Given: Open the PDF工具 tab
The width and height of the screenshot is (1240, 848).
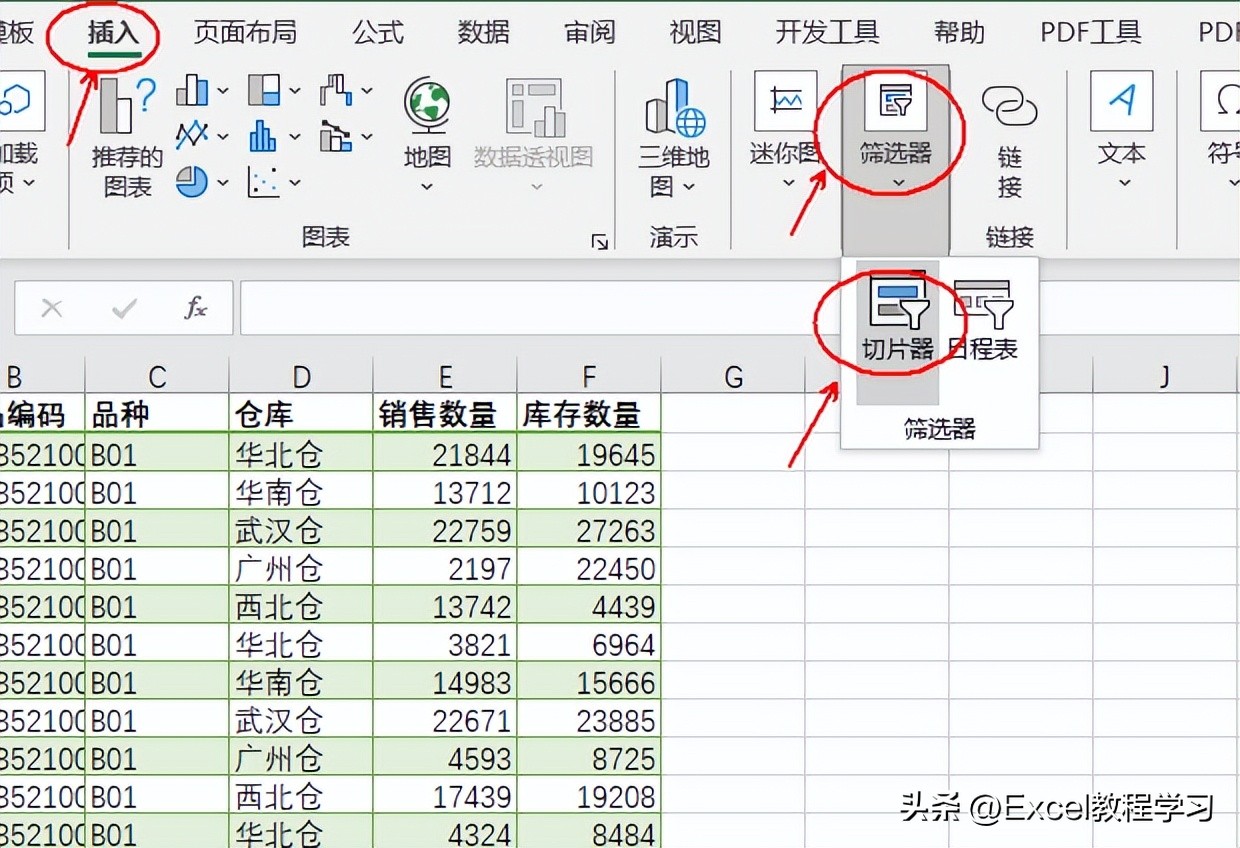Looking at the screenshot, I should tap(1091, 32).
